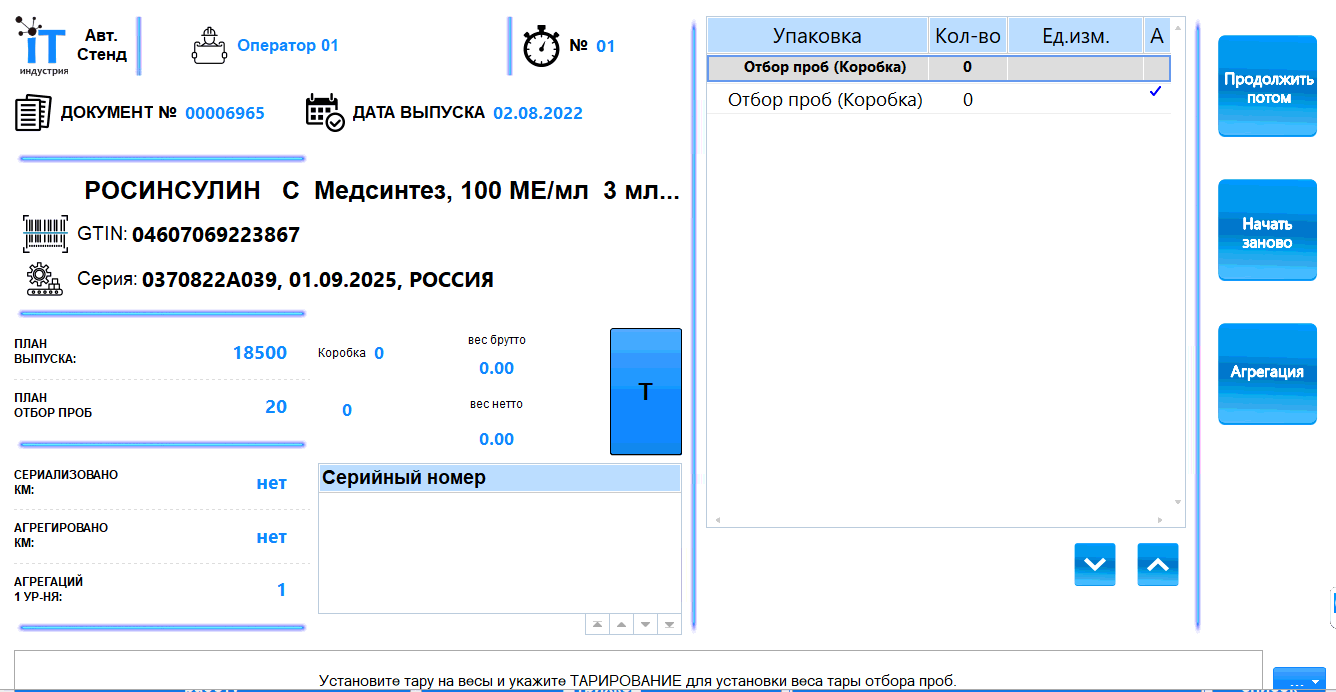
Task: Go to next serial number arrow
Action: (645, 624)
